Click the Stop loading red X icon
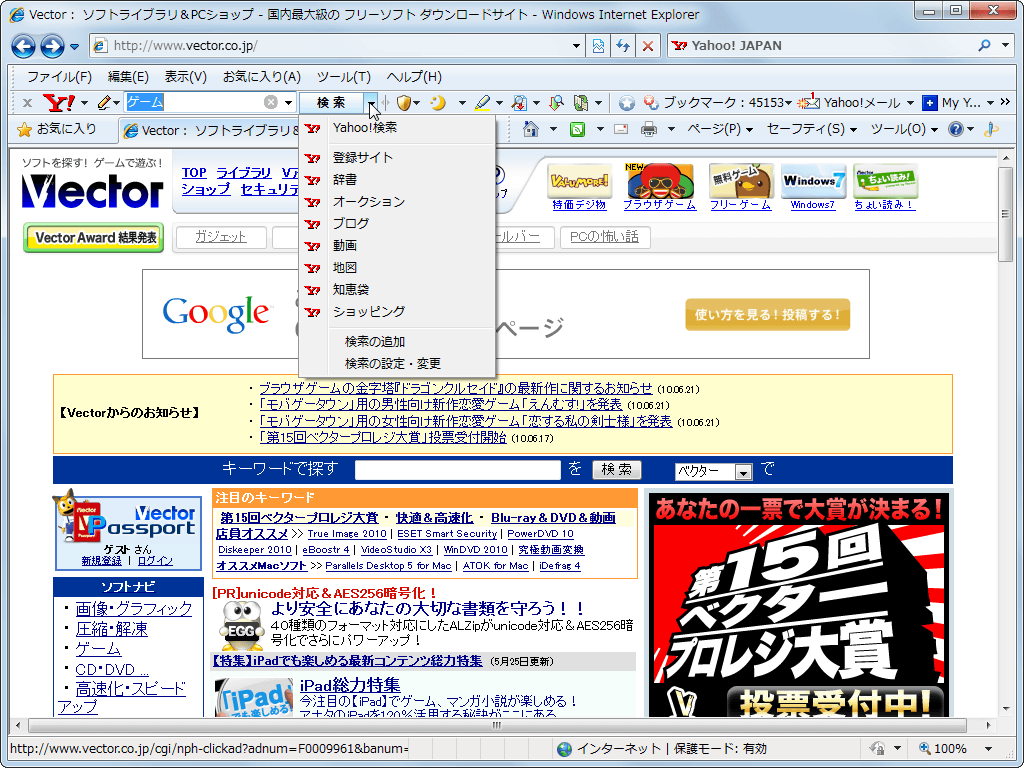This screenshot has height=768, width=1024. click(648, 46)
